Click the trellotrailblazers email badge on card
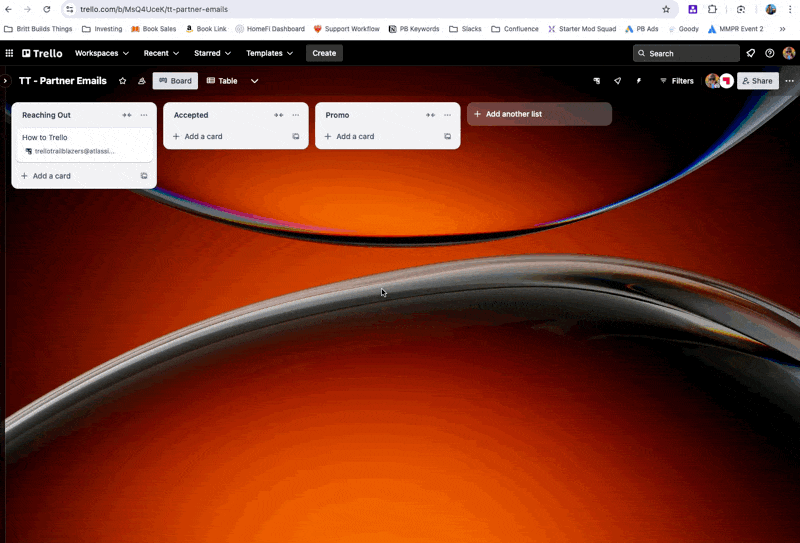 pyautogui.click(x=70, y=151)
